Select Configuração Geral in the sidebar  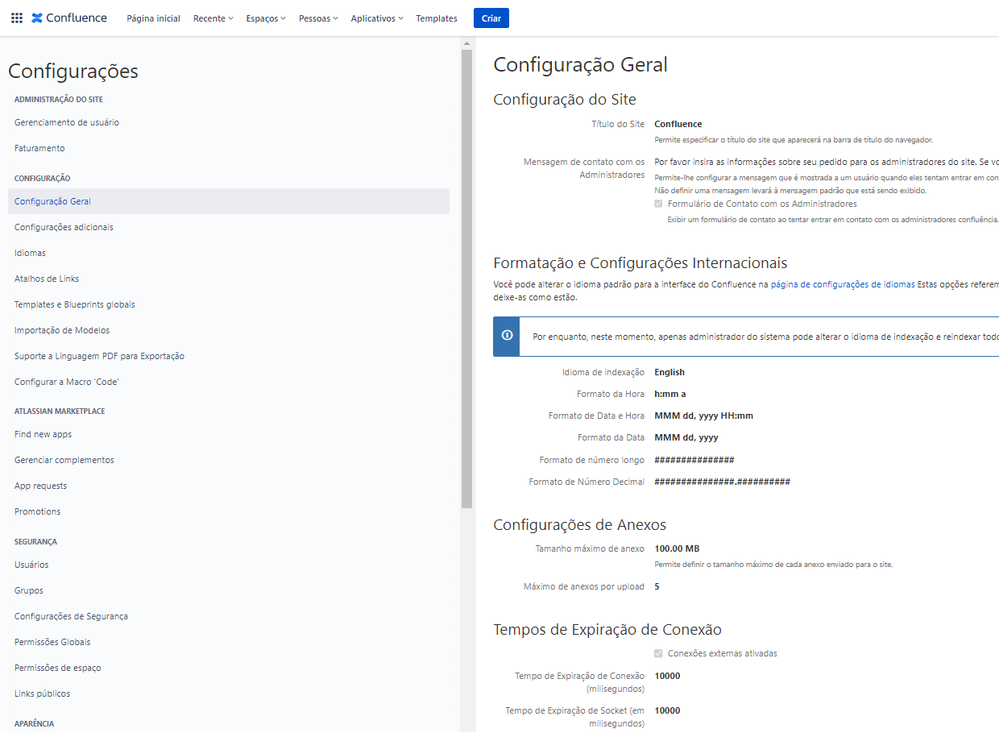229,201
